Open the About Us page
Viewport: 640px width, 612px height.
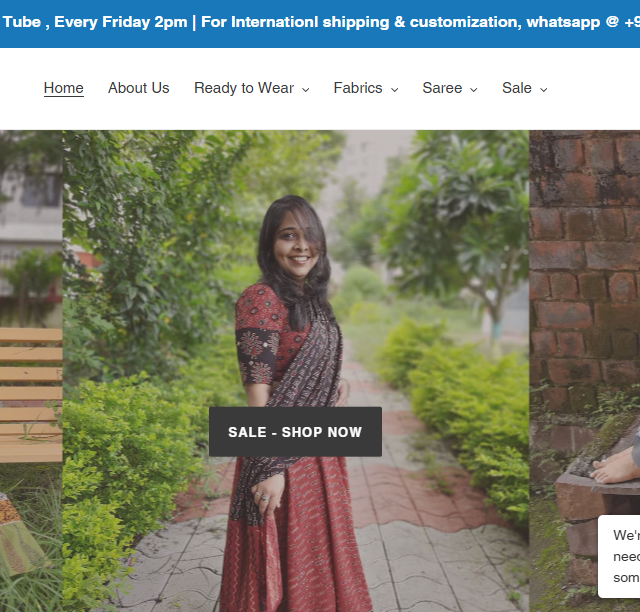coord(138,88)
